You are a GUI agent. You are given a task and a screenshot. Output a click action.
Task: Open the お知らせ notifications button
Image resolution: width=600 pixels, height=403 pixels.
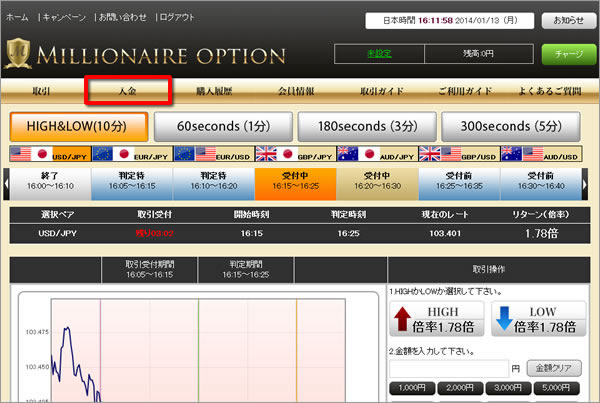tap(568, 21)
